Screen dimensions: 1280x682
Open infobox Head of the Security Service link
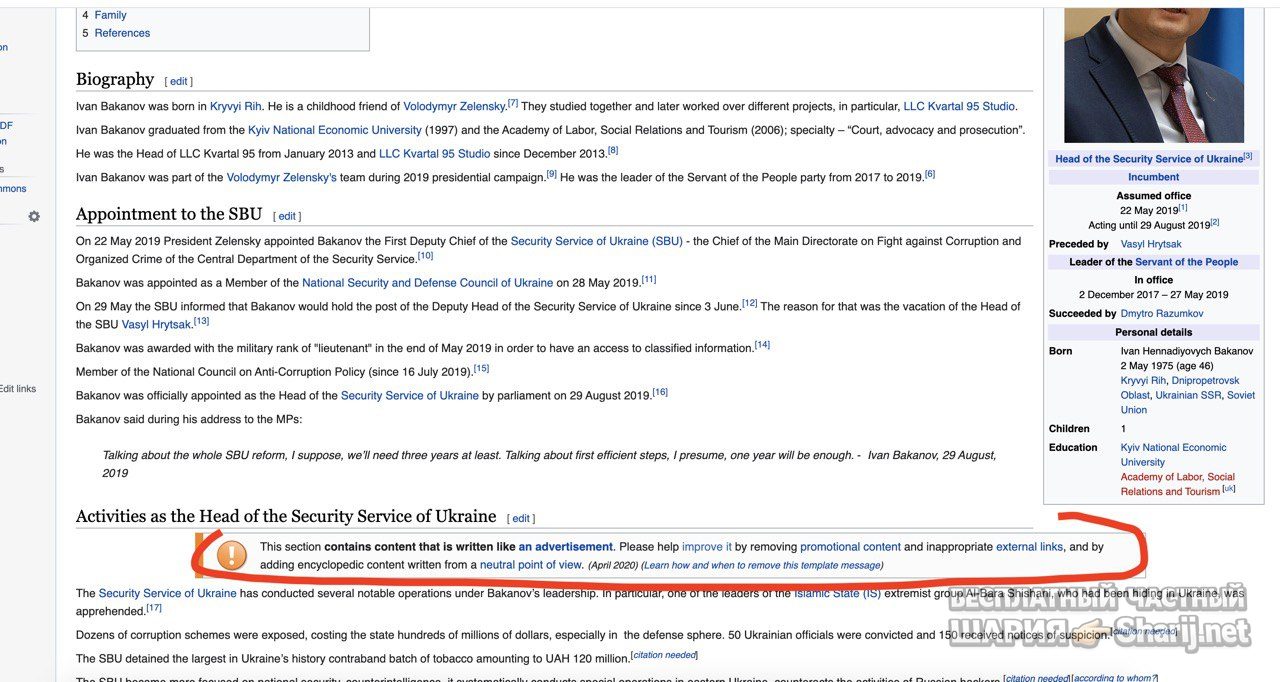1149,159
